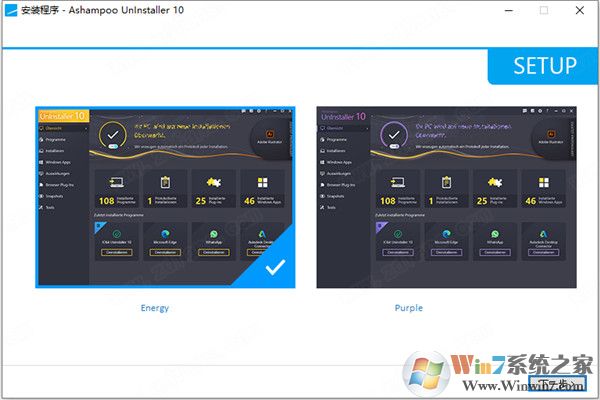Click the "Purple" theme label
Viewport: 600px width, 400px height.
click(x=409, y=308)
